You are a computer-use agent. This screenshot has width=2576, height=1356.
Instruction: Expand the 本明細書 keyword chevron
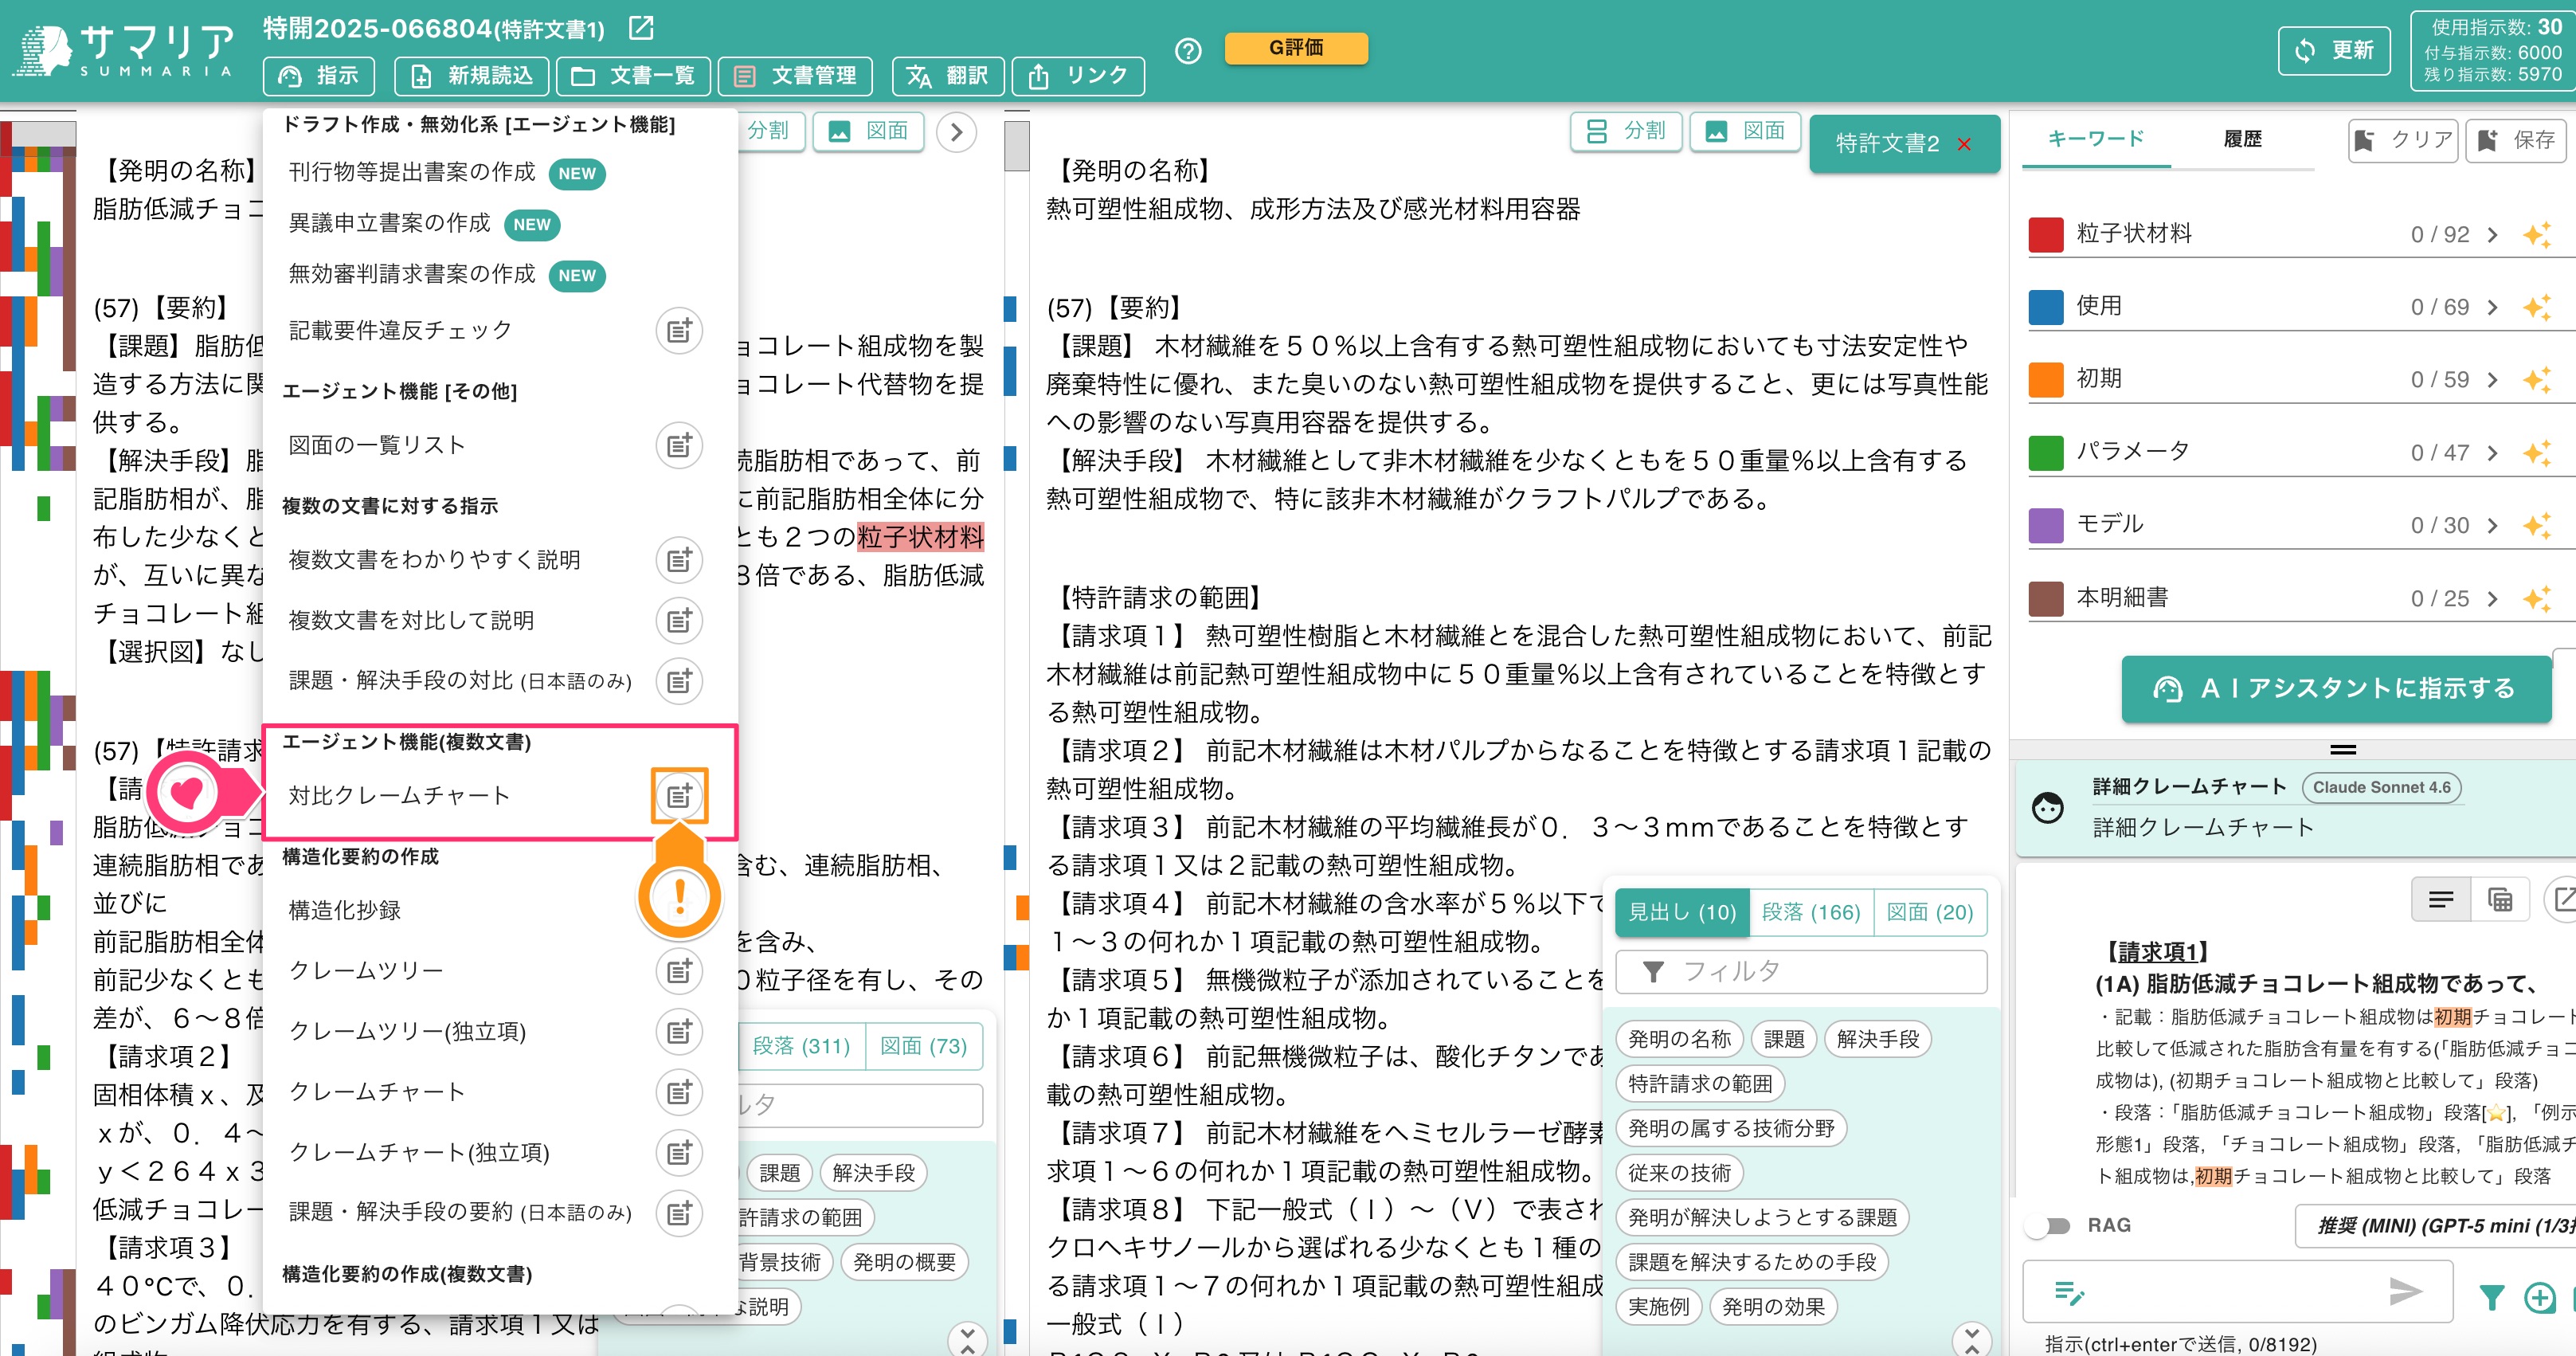tap(2492, 599)
